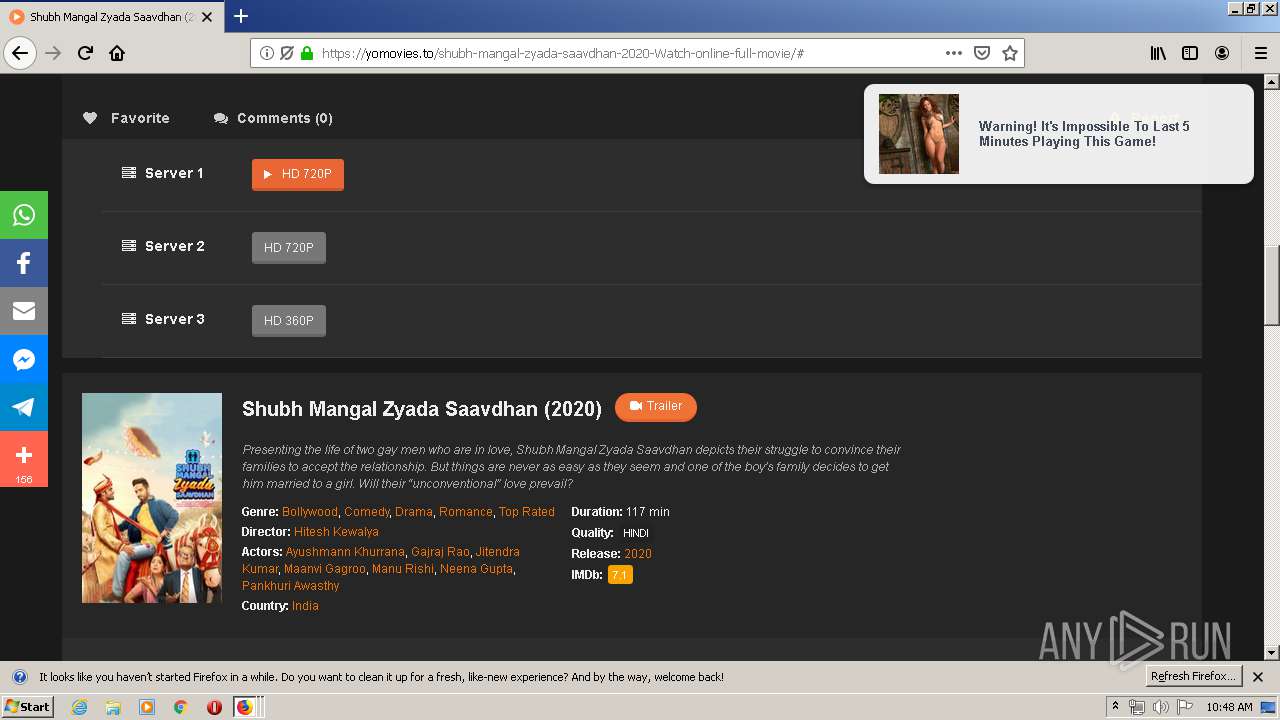Open Firefox hamburger menu

tap(1261, 53)
